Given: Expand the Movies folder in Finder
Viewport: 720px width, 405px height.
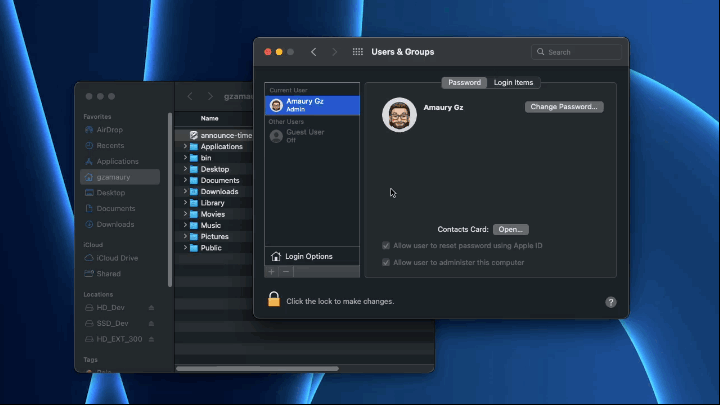Looking at the screenshot, I should (x=185, y=214).
